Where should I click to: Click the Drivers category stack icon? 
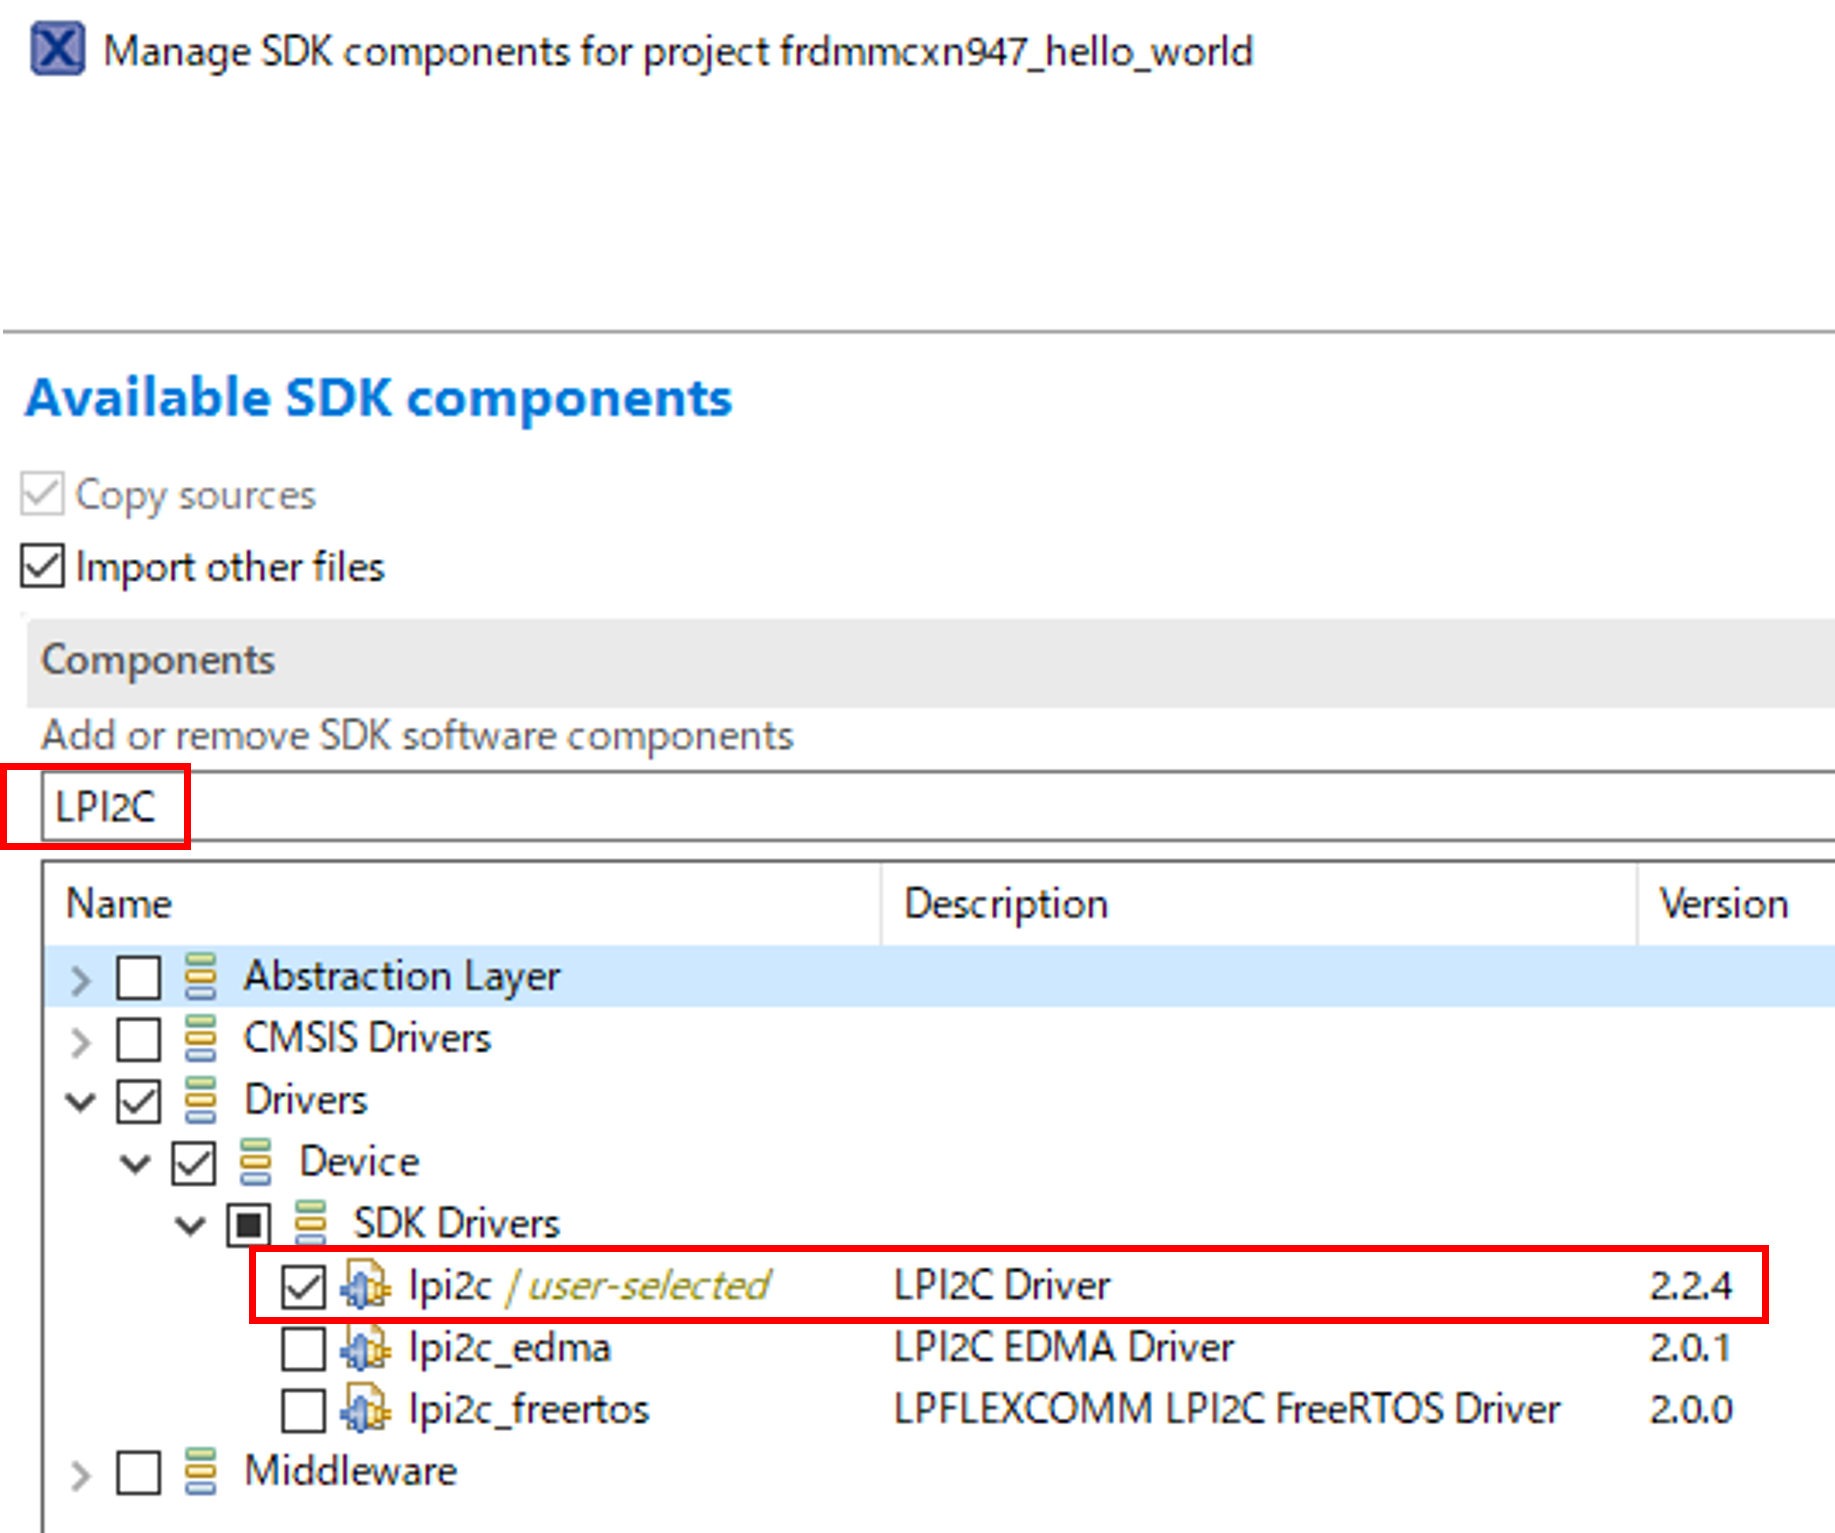(x=201, y=1100)
